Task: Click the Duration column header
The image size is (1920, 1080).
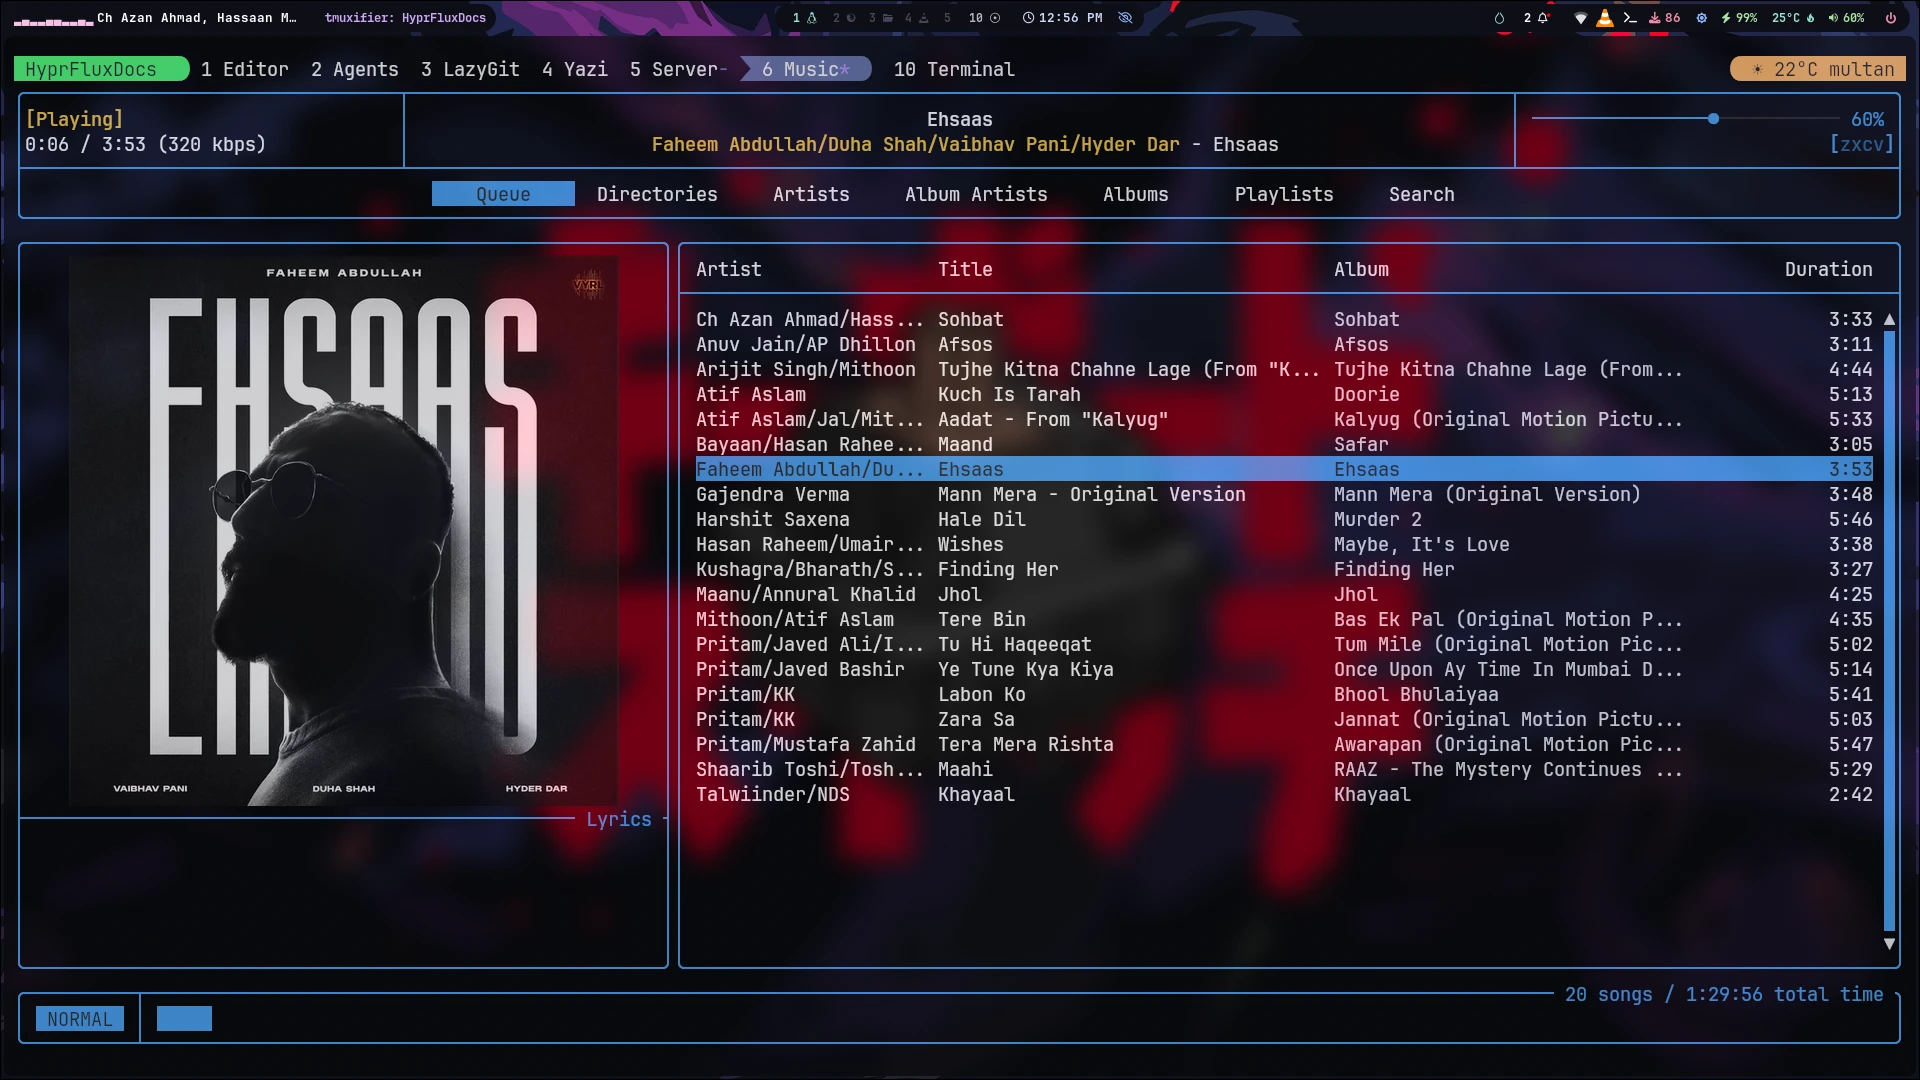Action: pos(1828,269)
